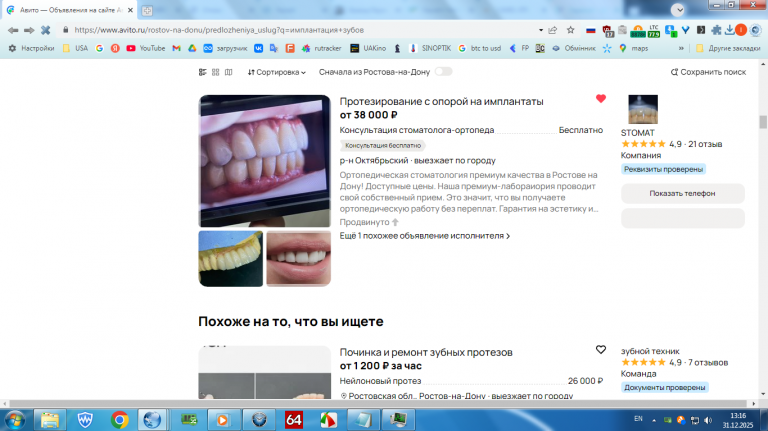Open File Explorer from the taskbar
Screen dimensions: 768x431
tap(50, 420)
